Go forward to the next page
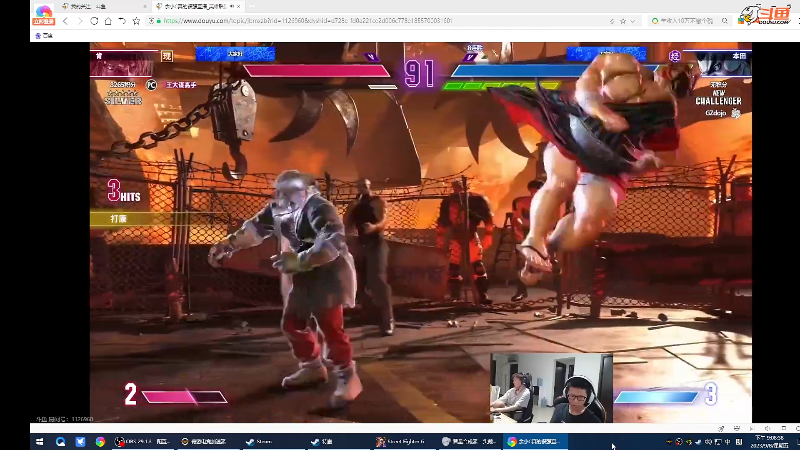Image resolution: width=800 pixels, height=450 pixels. coord(80,21)
